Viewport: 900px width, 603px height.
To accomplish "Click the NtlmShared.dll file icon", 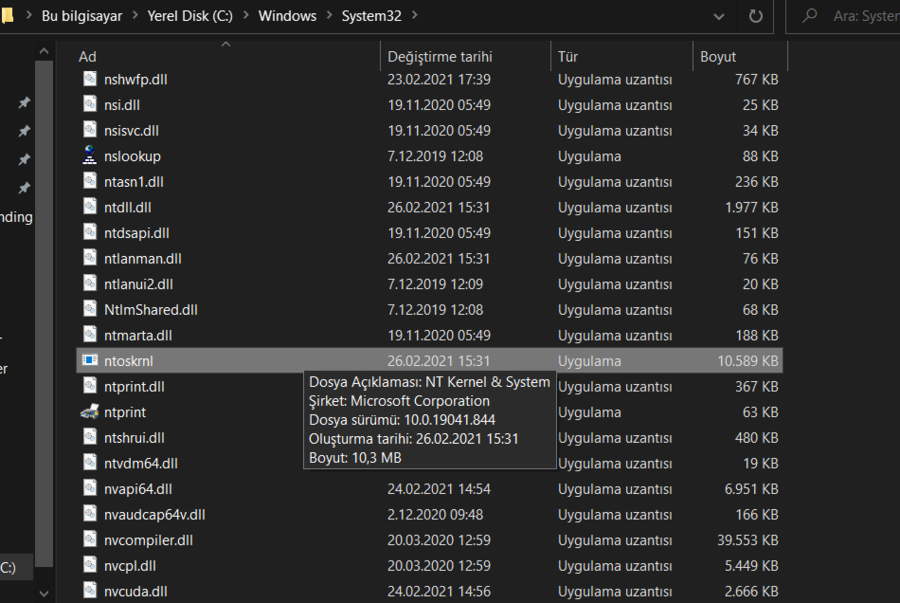I will click(91, 310).
